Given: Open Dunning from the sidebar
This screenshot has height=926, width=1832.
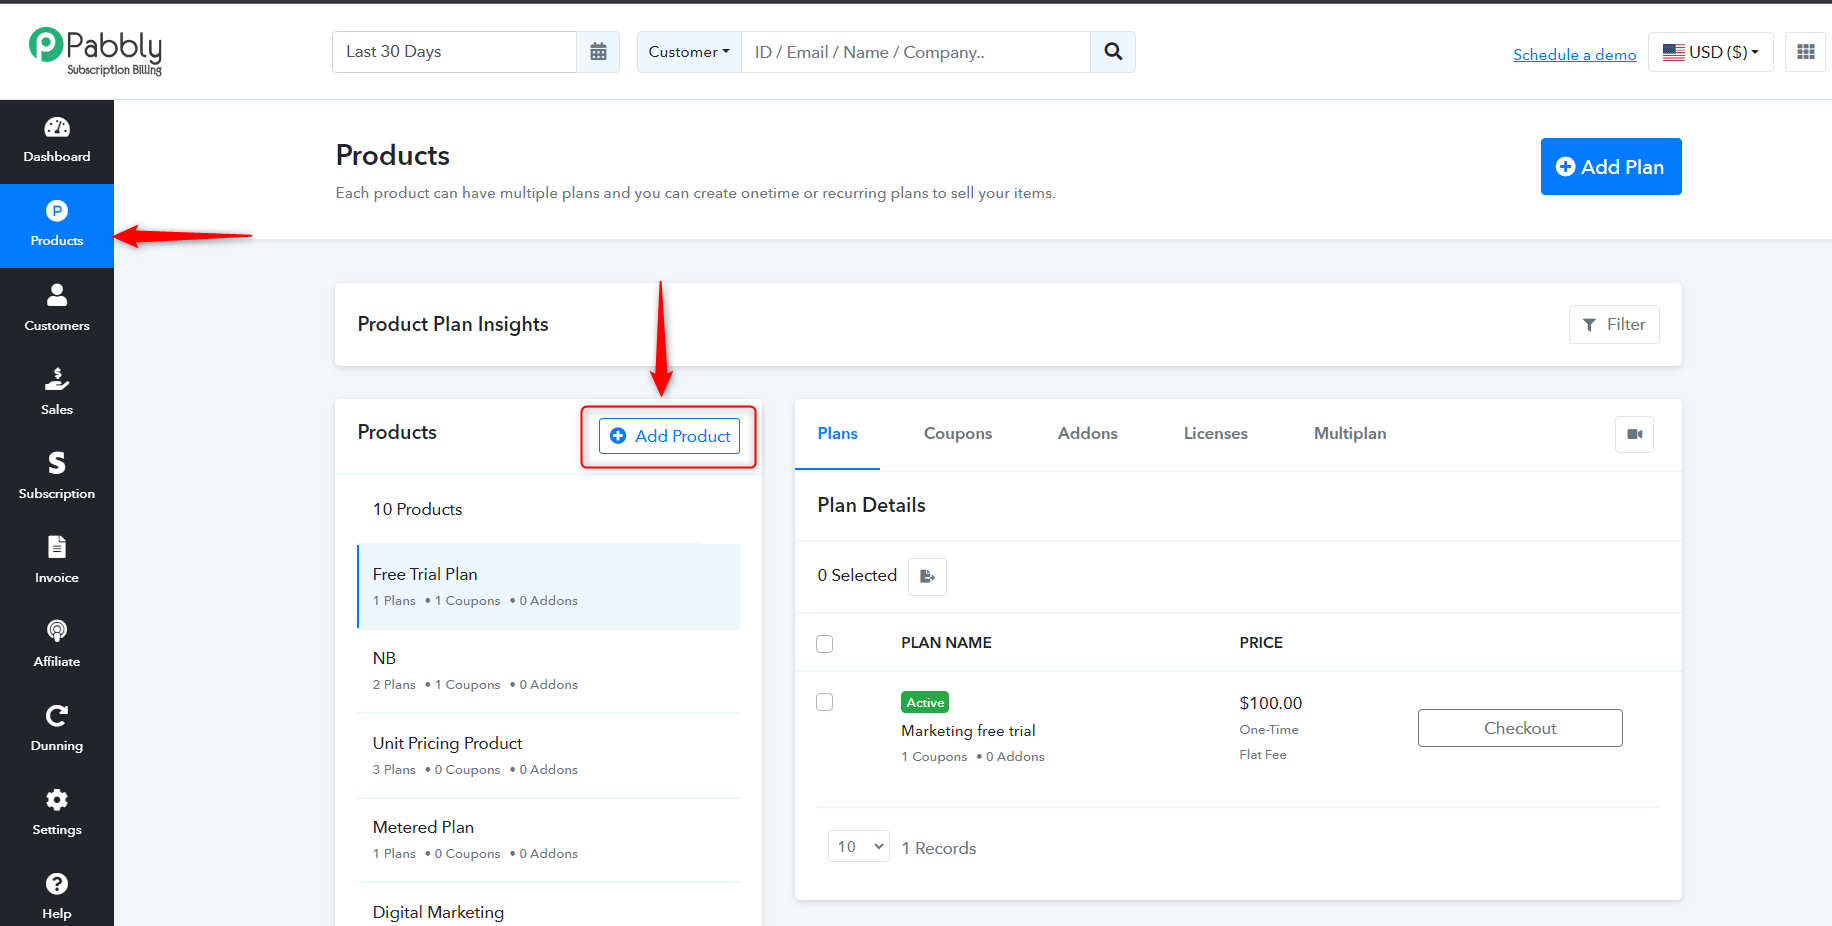Looking at the screenshot, I should click(x=57, y=729).
